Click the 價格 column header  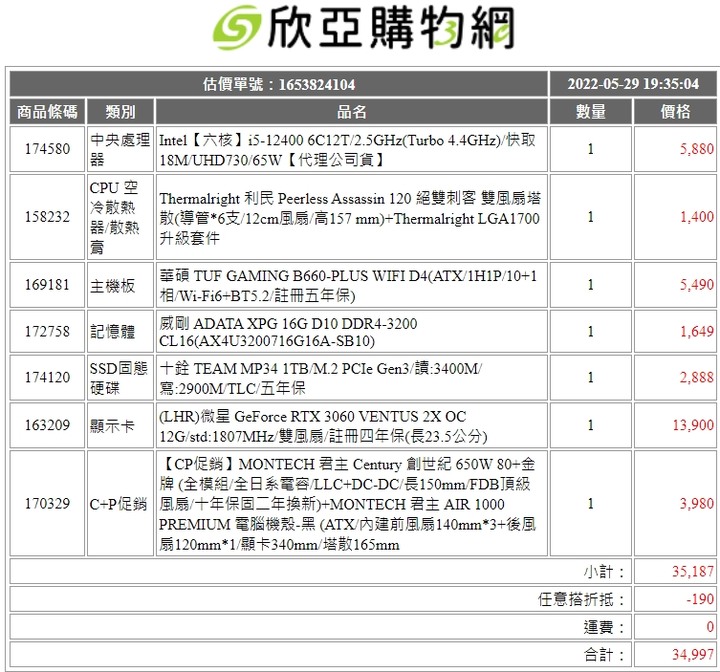click(675, 112)
